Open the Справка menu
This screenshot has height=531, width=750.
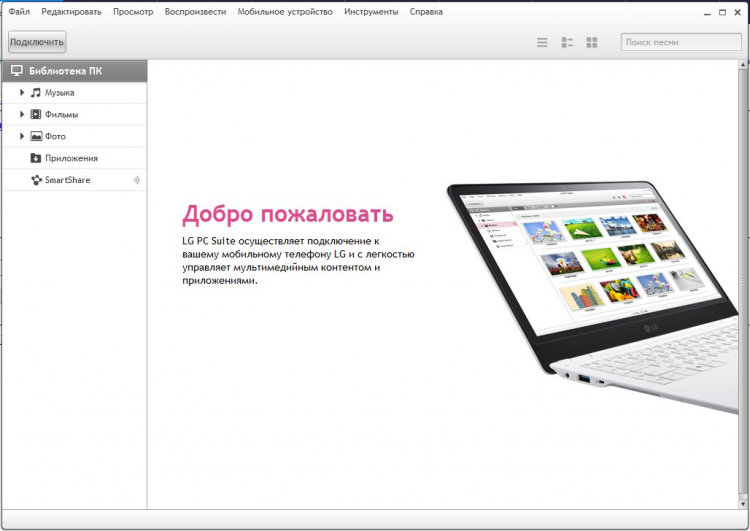(426, 11)
